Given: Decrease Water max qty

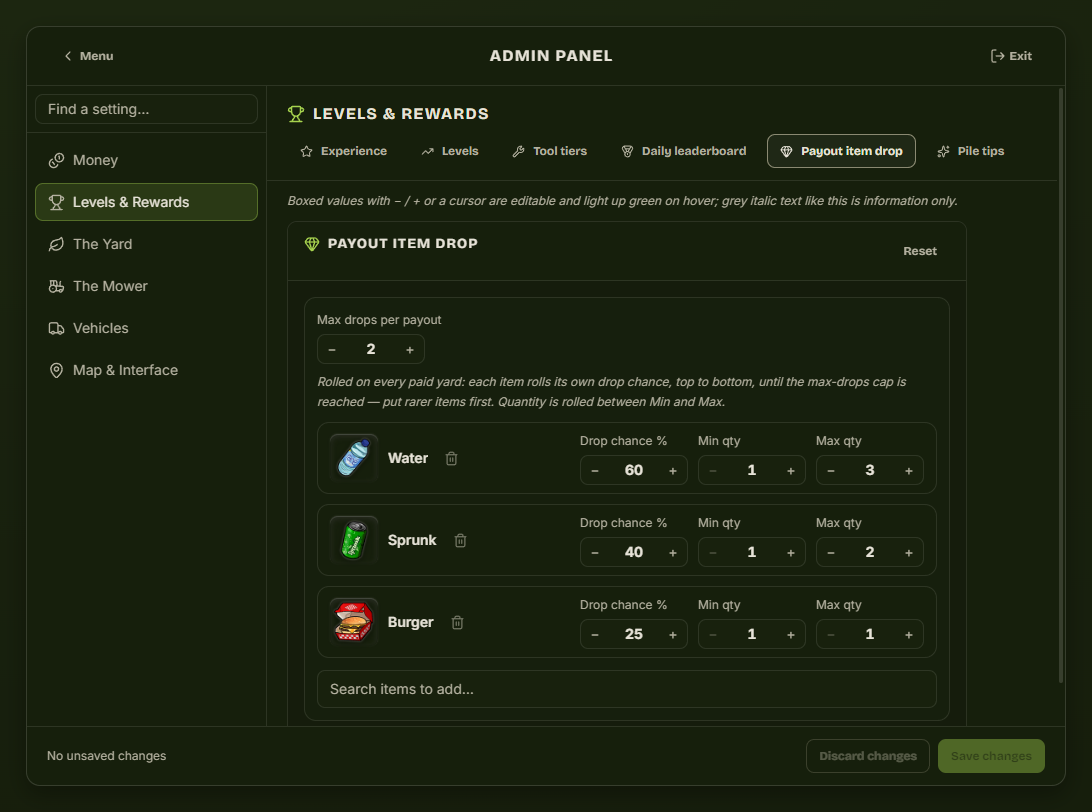Looking at the screenshot, I should (831, 471).
